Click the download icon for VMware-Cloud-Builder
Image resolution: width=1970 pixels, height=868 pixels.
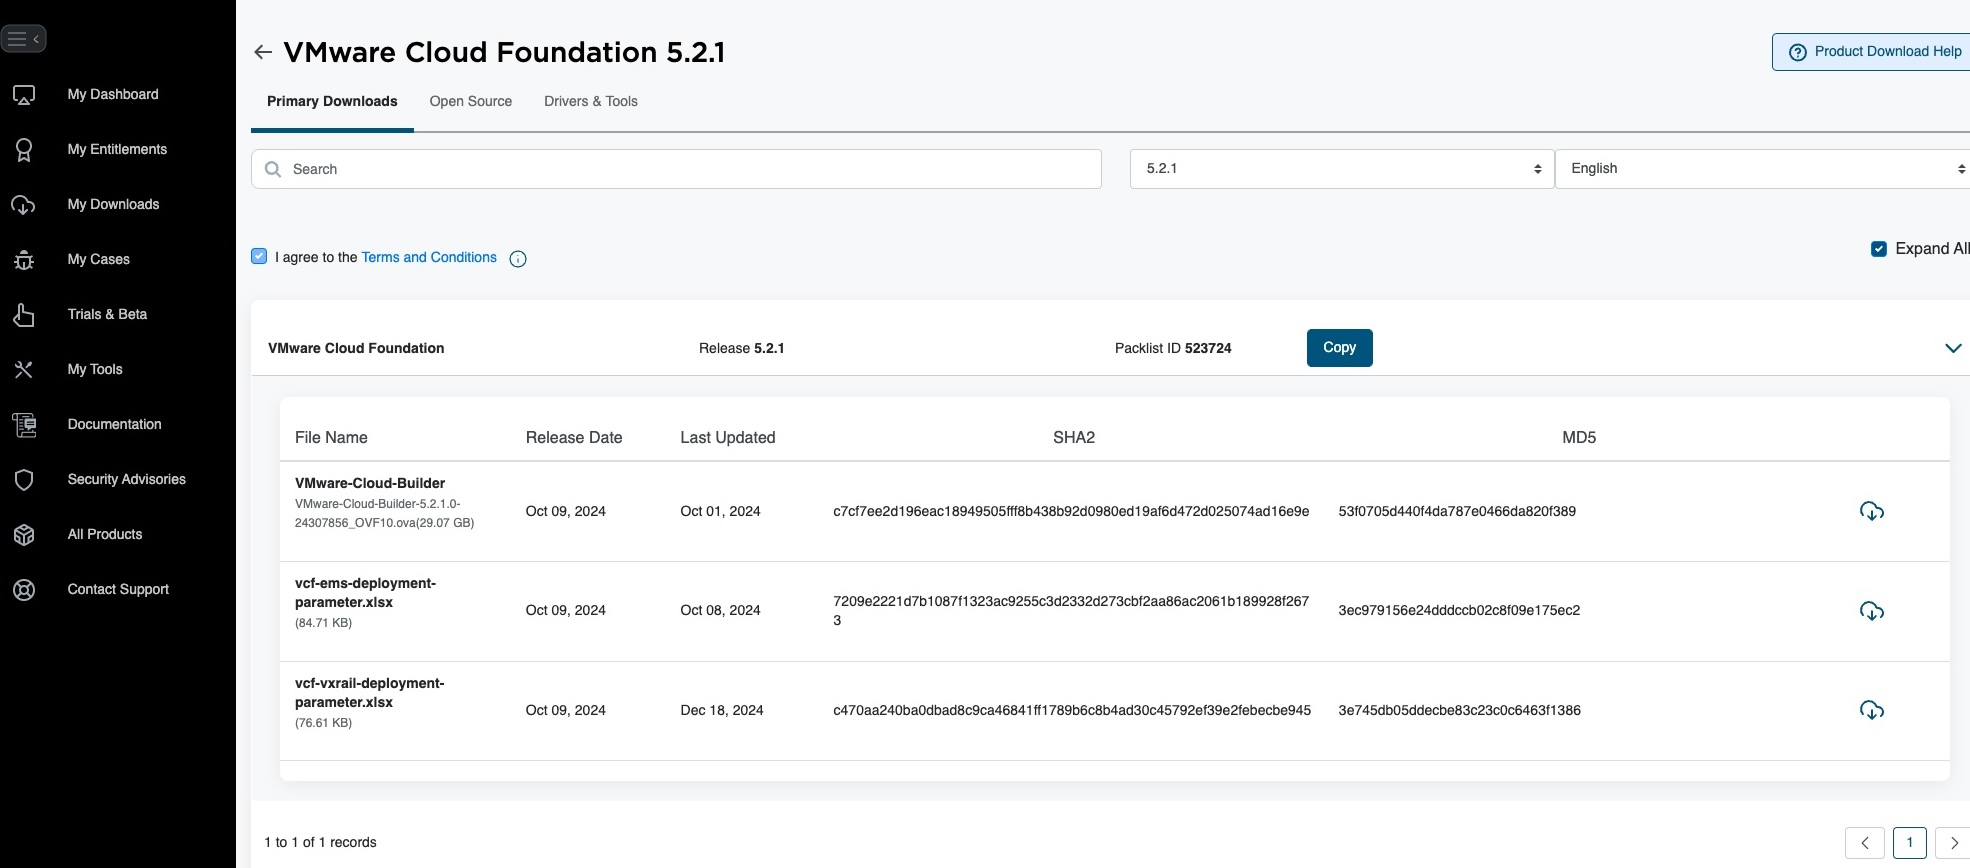tap(1871, 511)
